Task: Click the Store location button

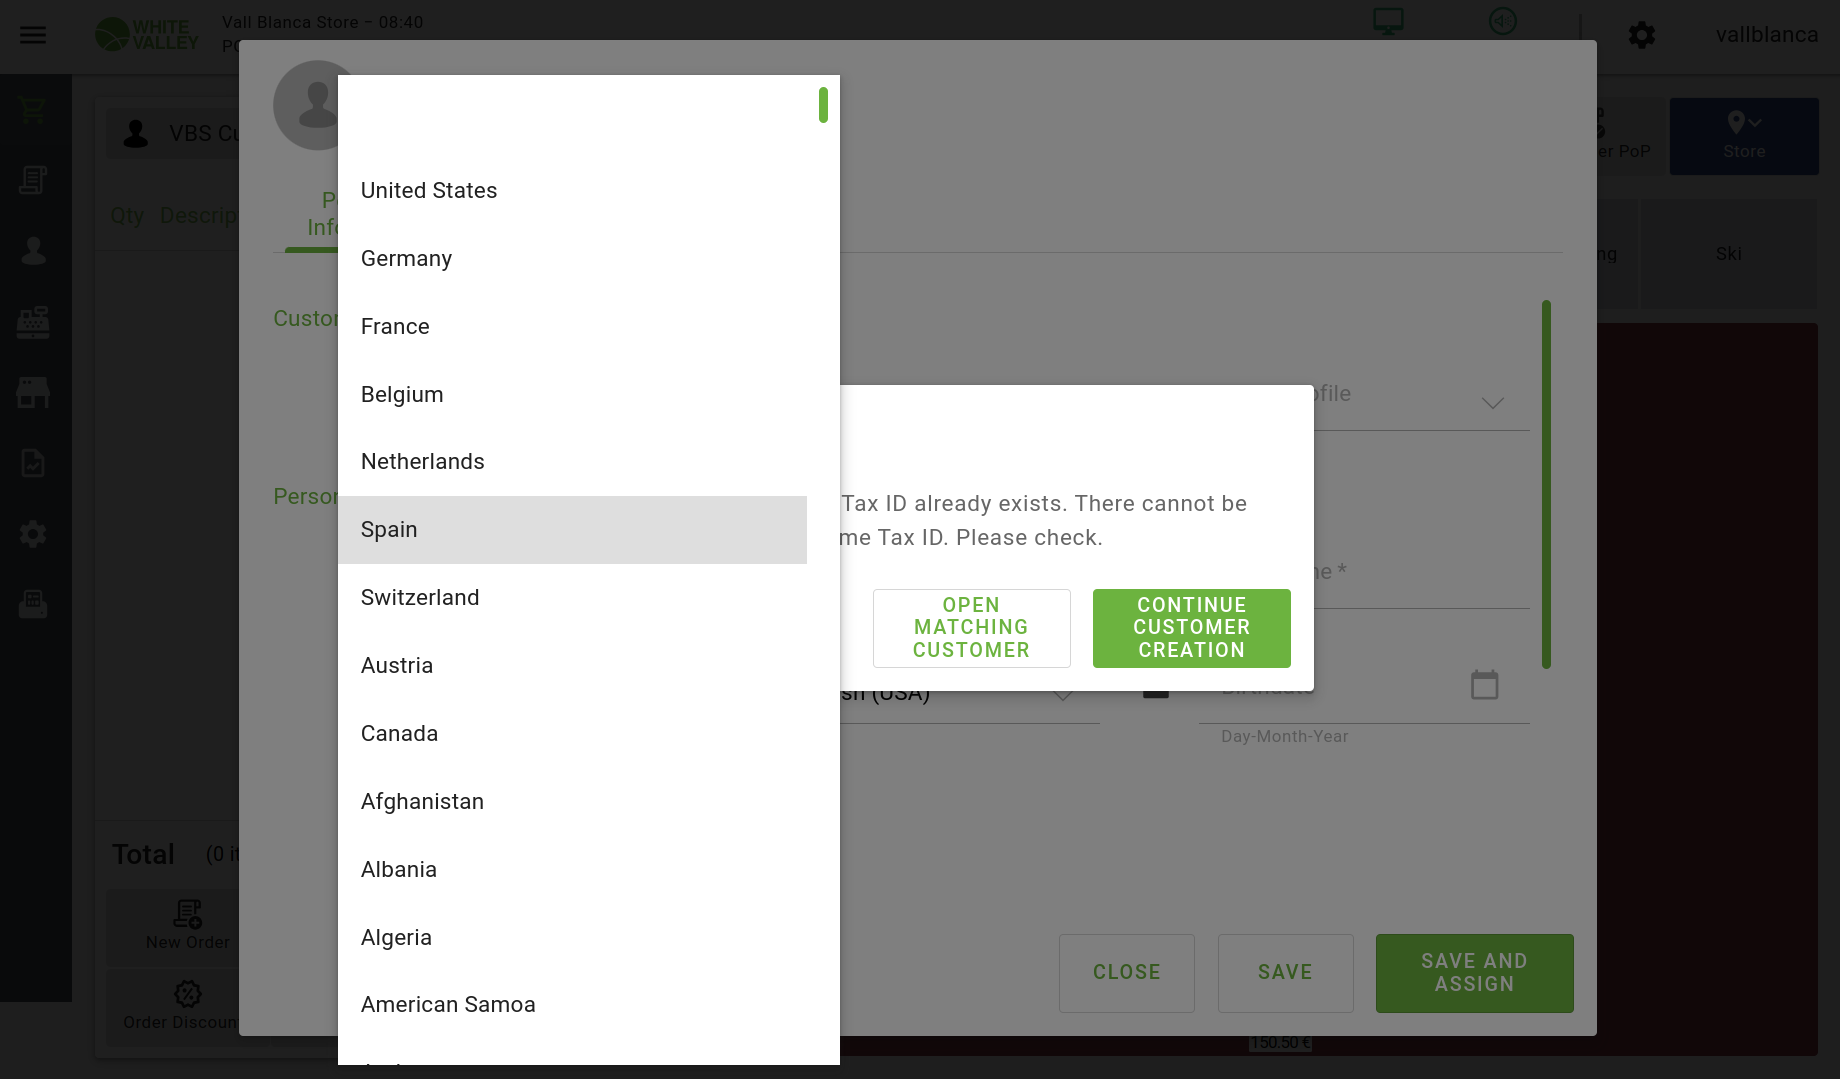Action: coord(1744,136)
